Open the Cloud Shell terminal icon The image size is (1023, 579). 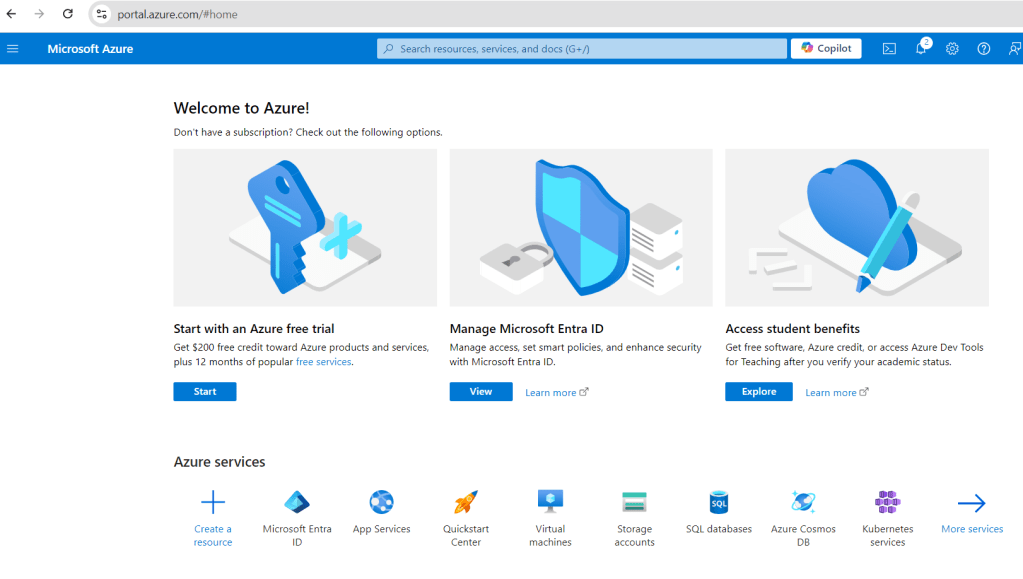tap(888, 49)
